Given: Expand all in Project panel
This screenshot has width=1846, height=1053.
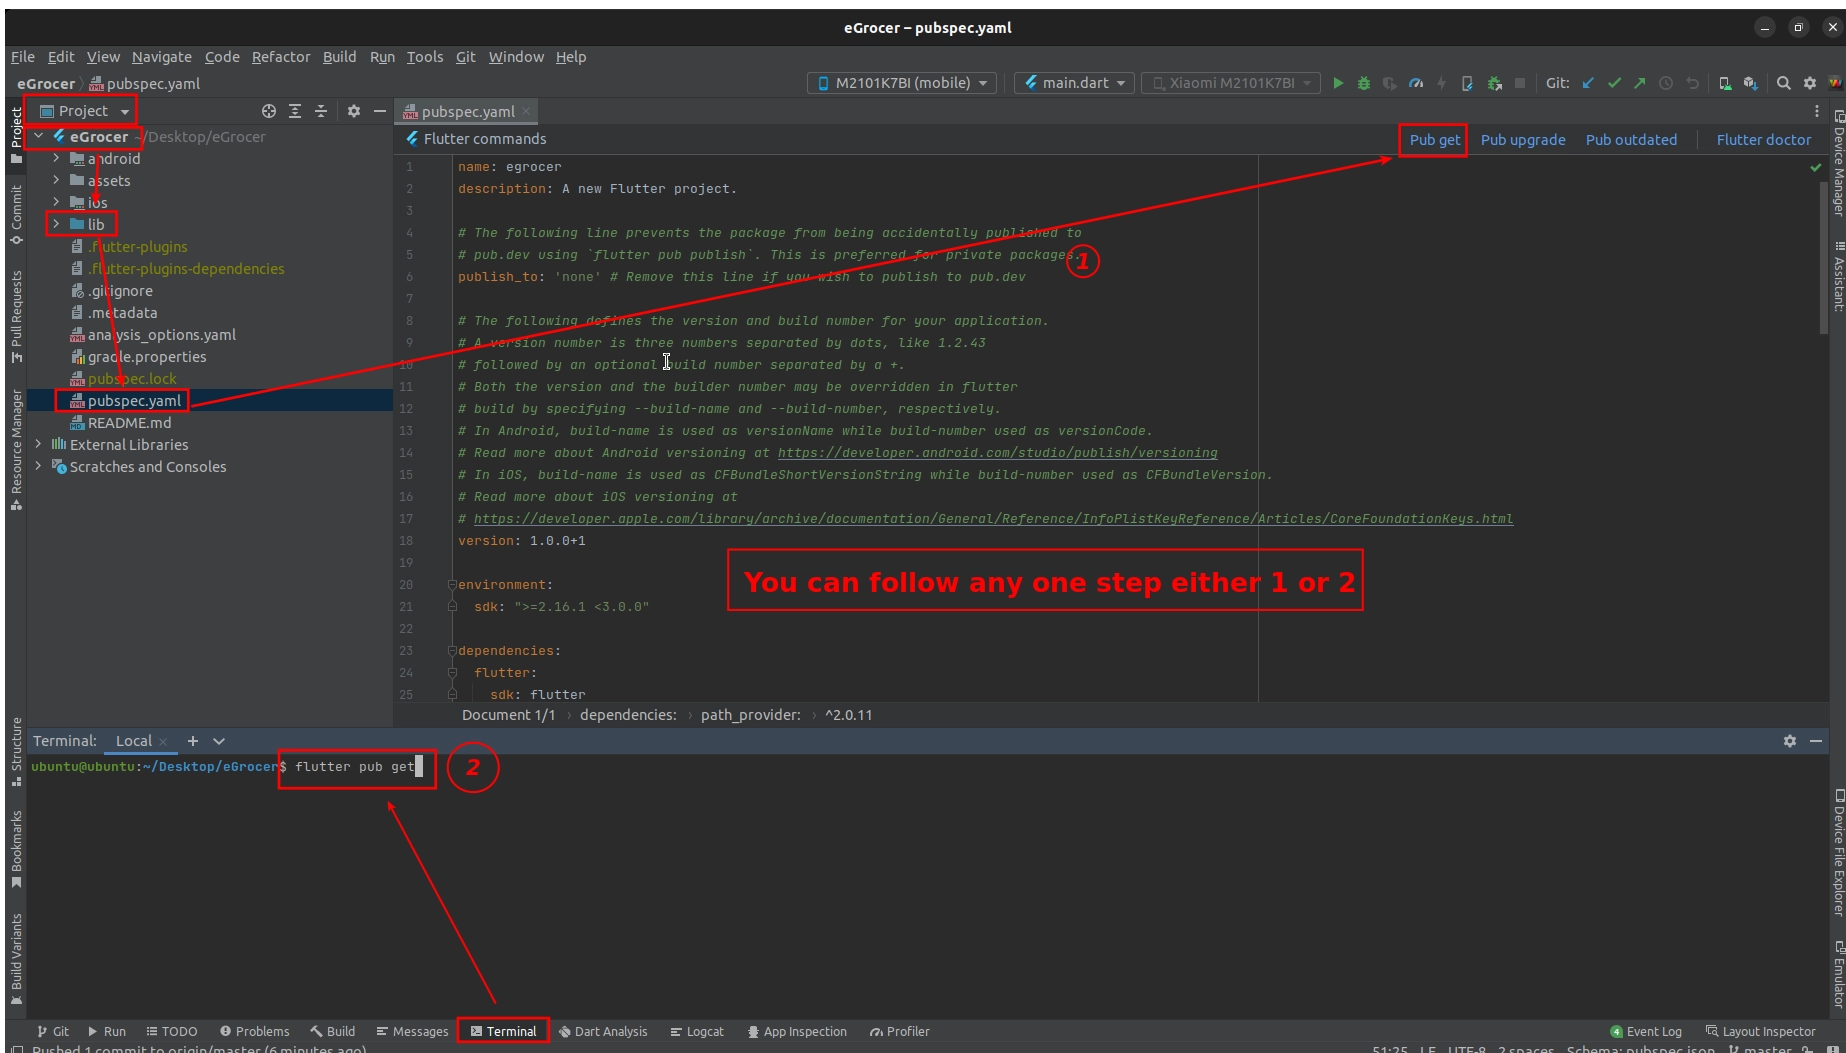Looking at the screenshot, I should pyautogui.click(x=295, y=111).
